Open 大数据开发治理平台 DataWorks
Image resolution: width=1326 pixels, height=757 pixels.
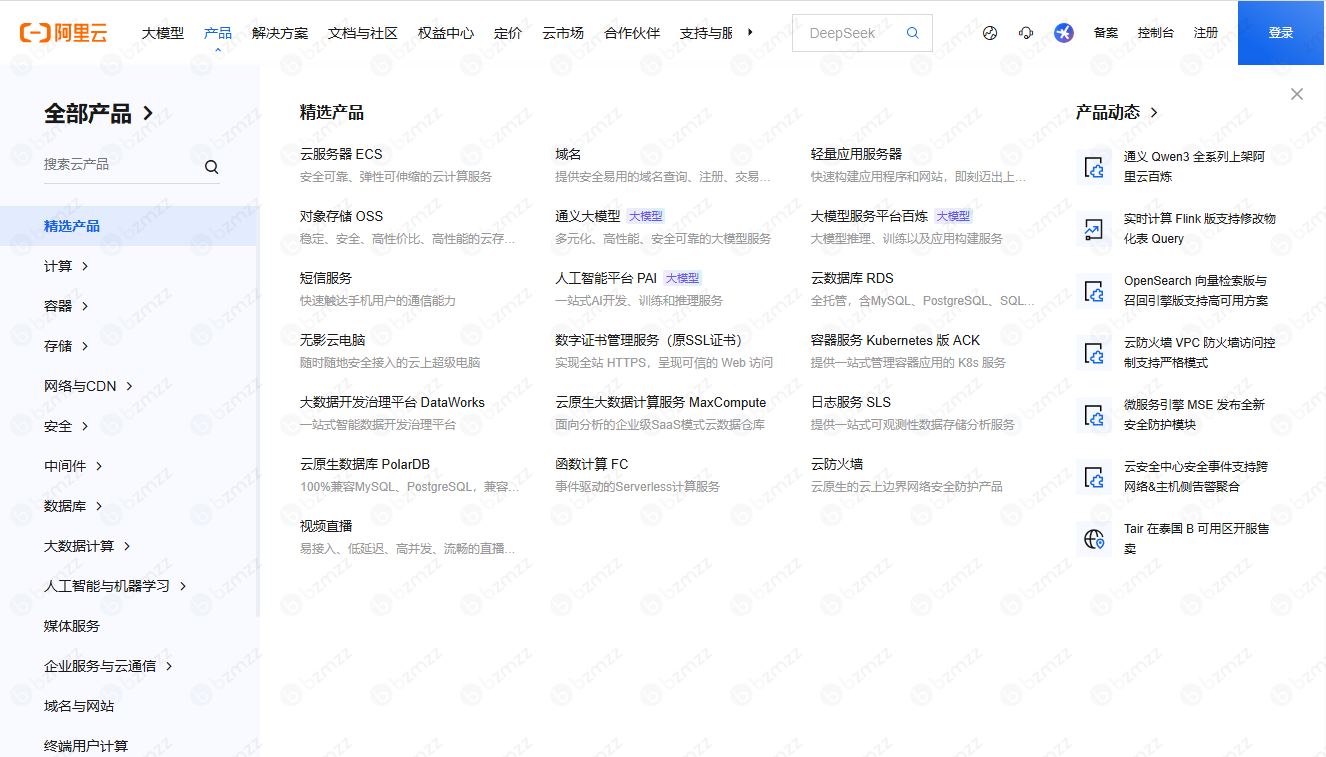pyautogui.click(x=392, y=402)
